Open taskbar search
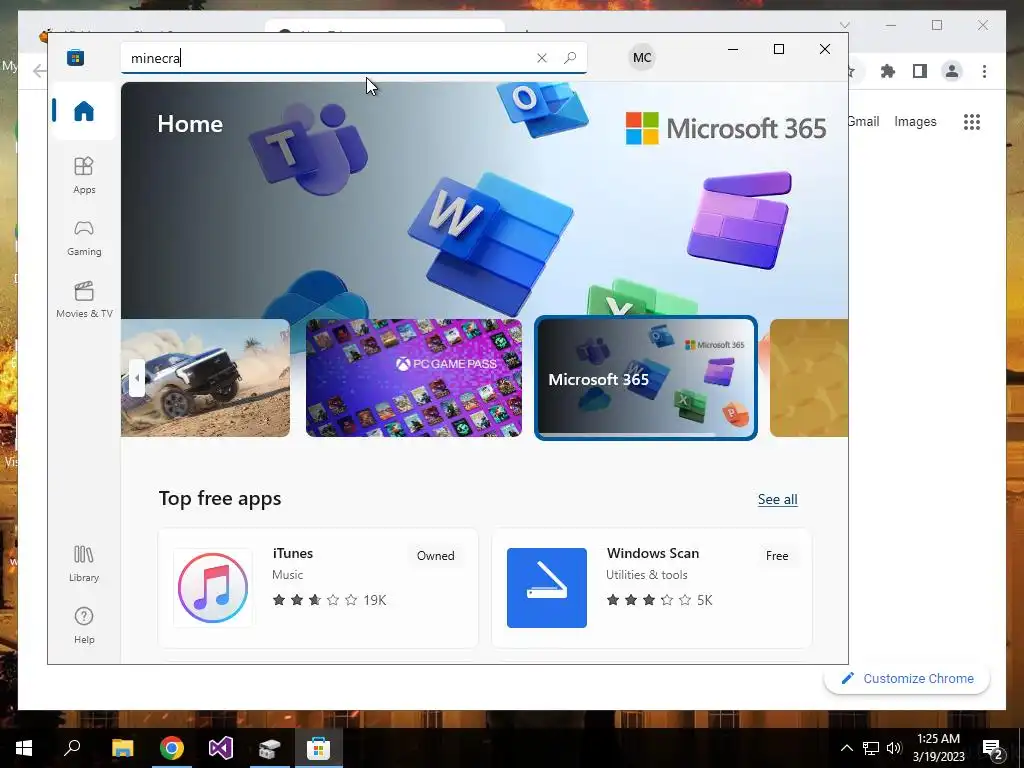This screenshot has height=768, width=1024. click(x=72, y=748)
